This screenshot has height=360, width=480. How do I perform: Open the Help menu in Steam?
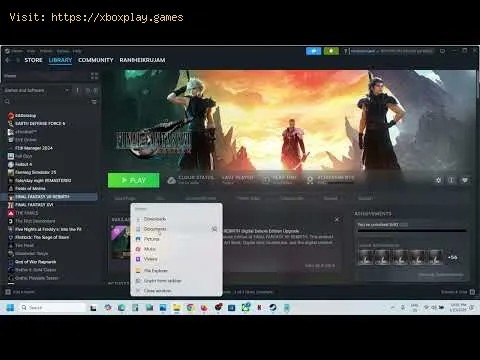point(77,51)
